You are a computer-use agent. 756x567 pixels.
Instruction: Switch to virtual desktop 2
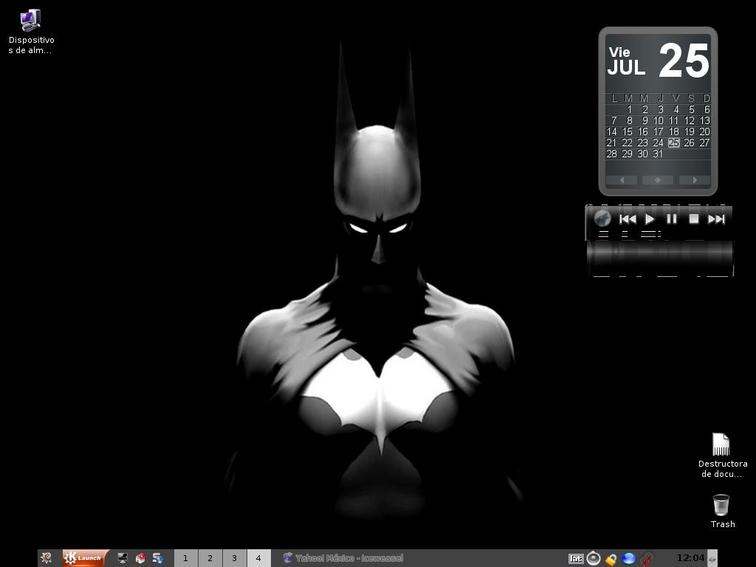point(210,558)
